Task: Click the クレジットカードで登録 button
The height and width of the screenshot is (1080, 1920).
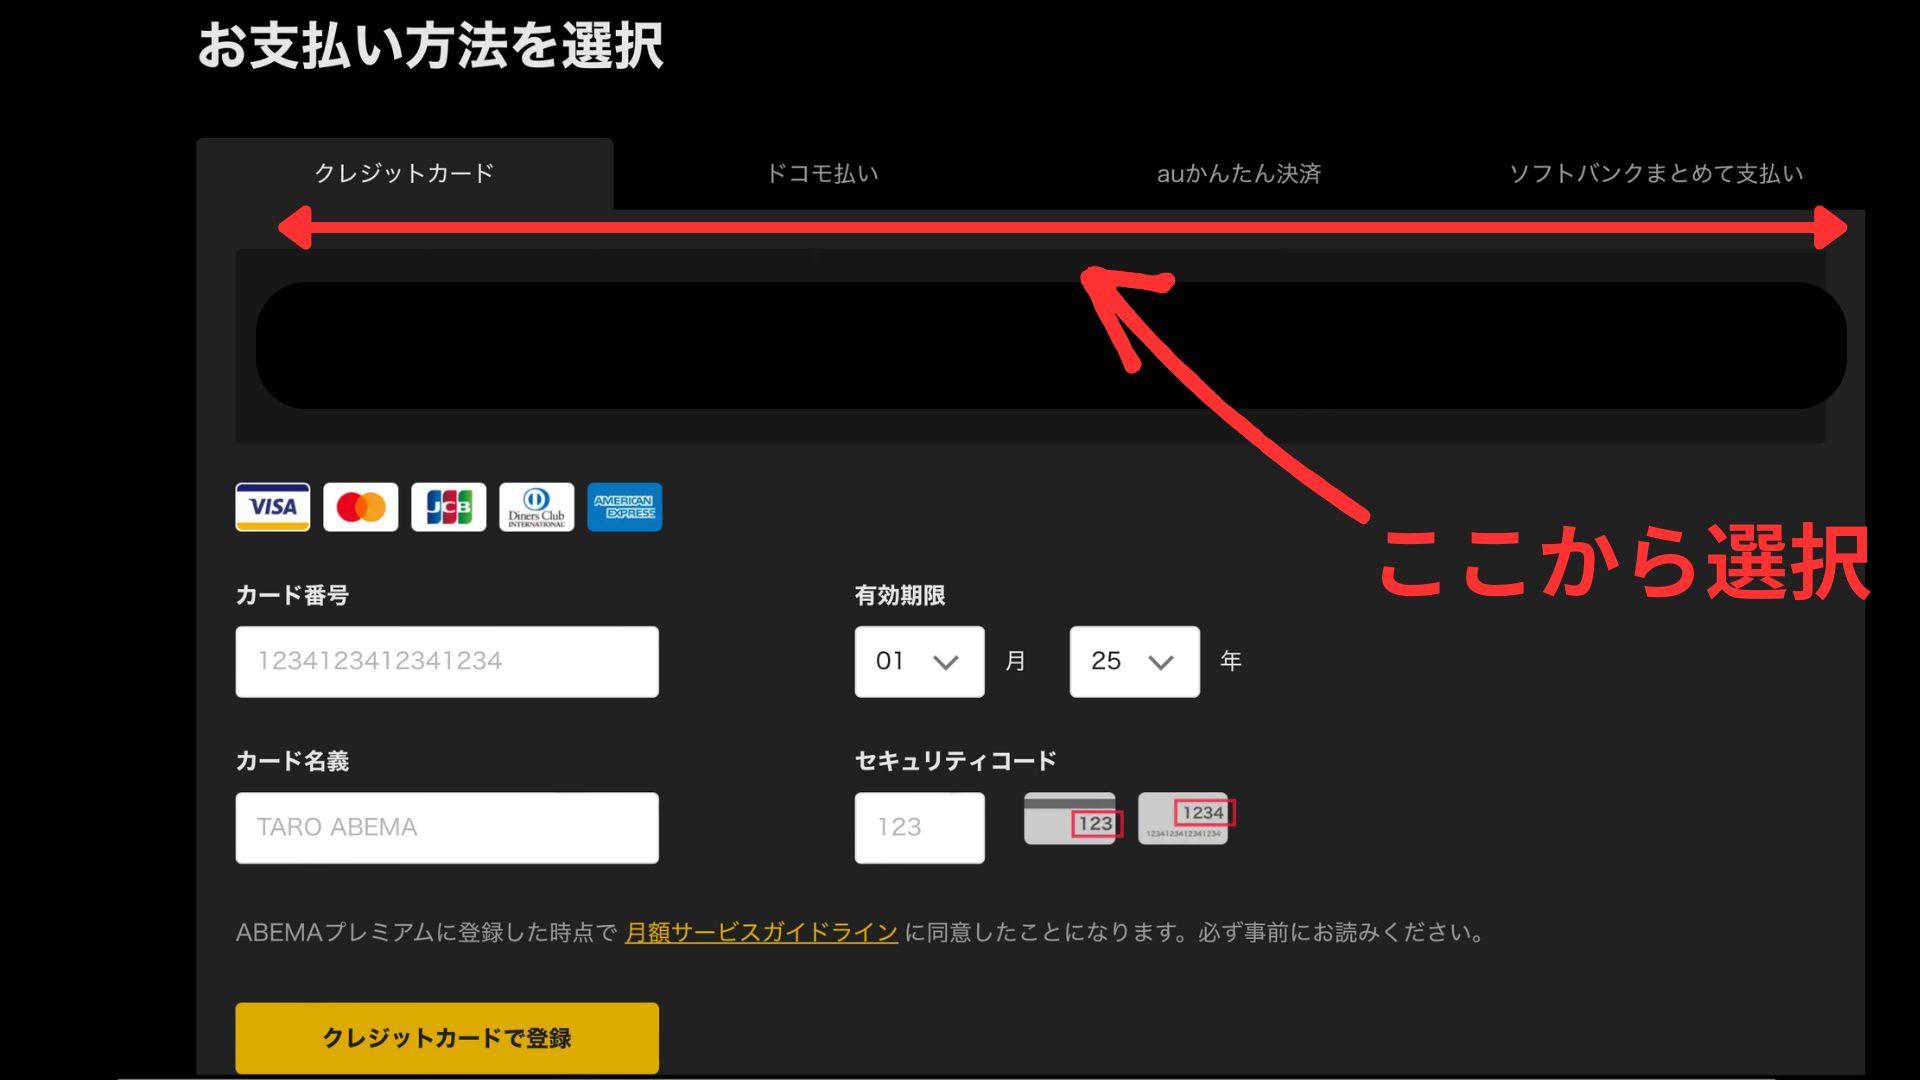Action: click(x=447, y=1038)
